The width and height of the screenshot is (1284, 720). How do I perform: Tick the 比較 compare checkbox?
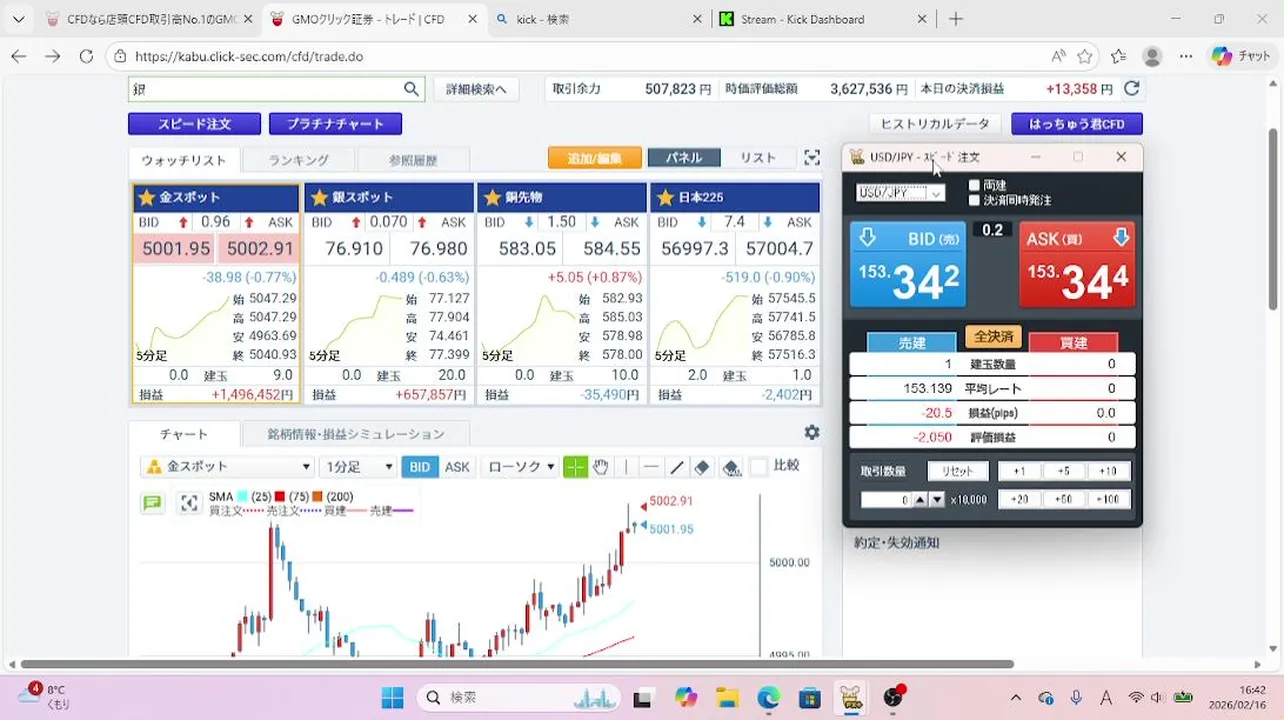pos(759,466)
